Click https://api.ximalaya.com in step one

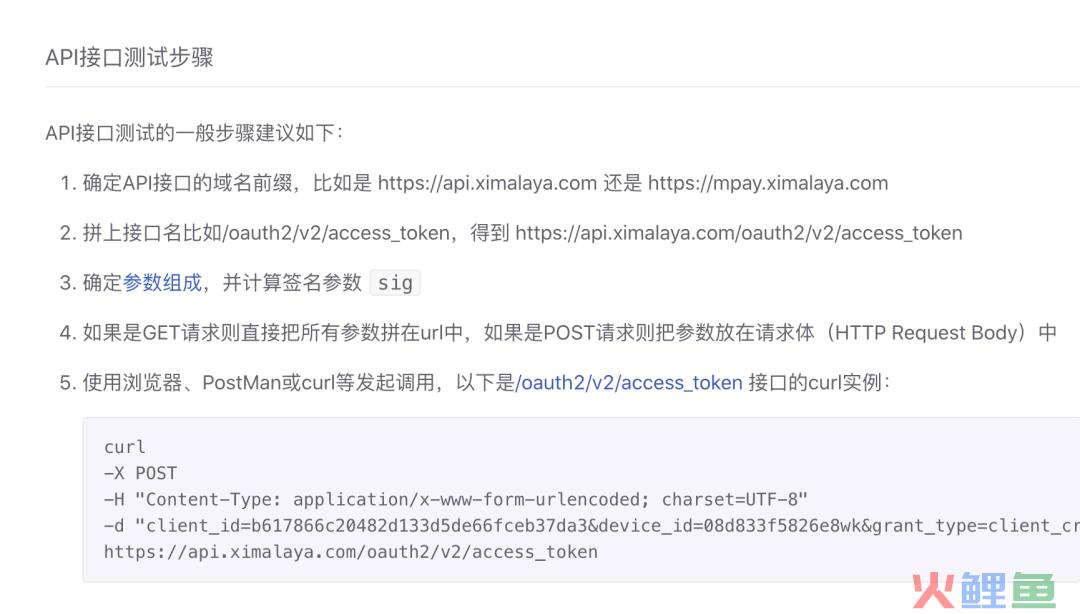pos(487,183)
